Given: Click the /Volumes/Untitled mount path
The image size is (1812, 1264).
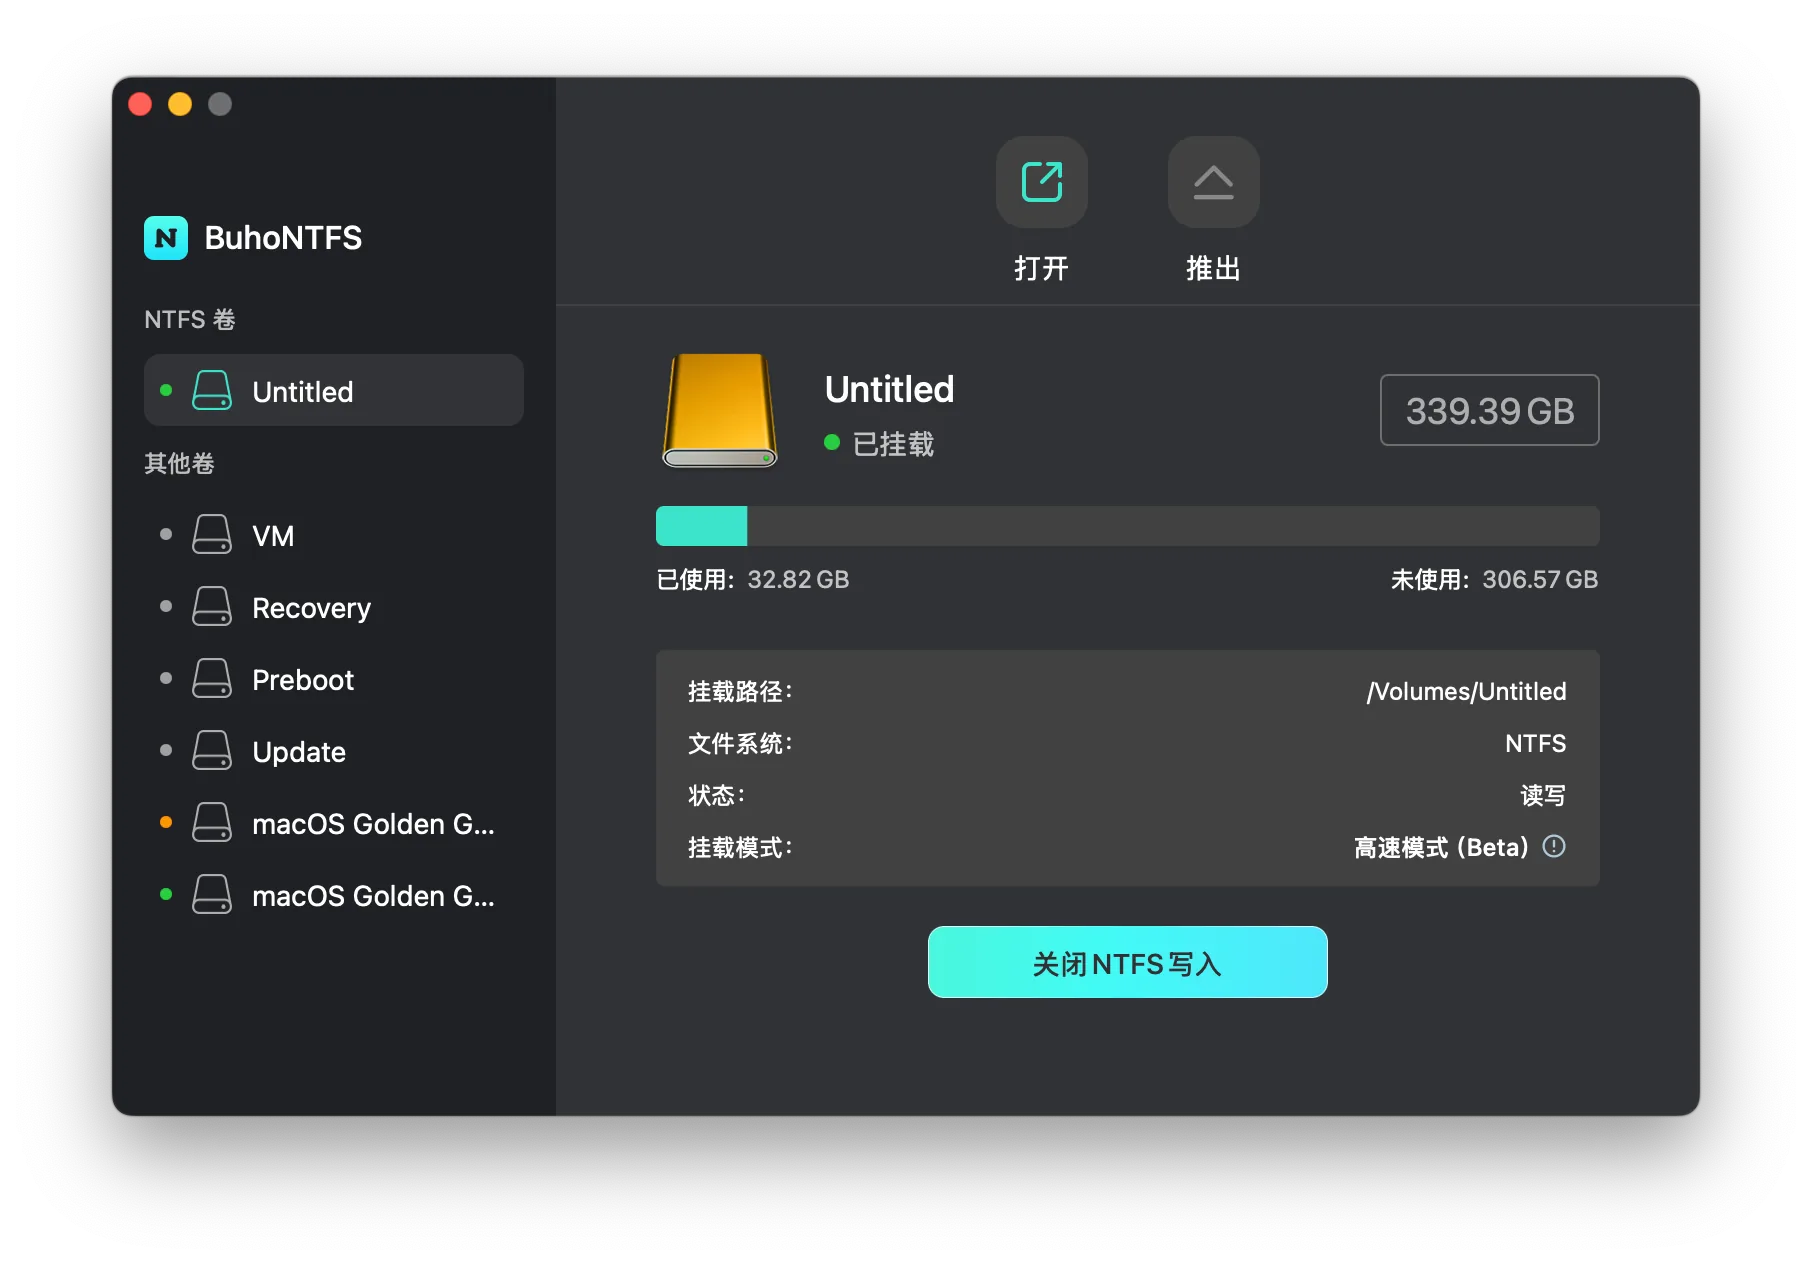Looking at the screenshot, I should (x=1466, y=691).
